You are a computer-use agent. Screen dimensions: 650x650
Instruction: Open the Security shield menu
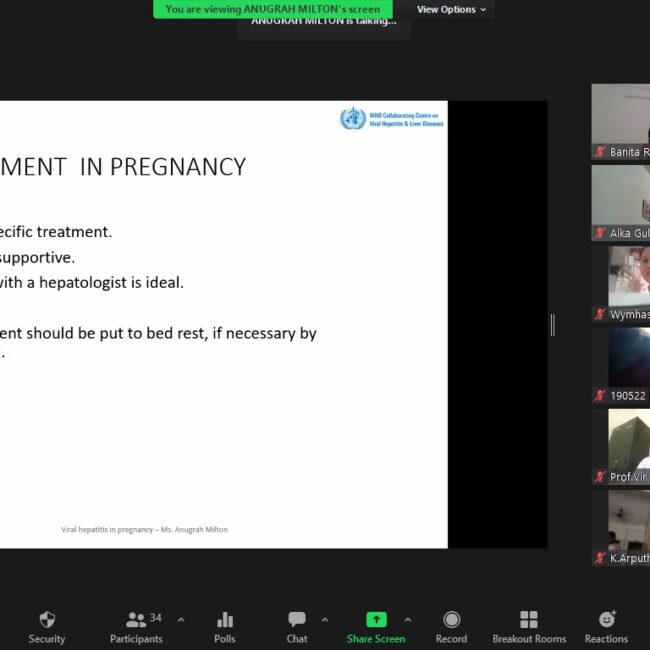click(x=46, y=626)
